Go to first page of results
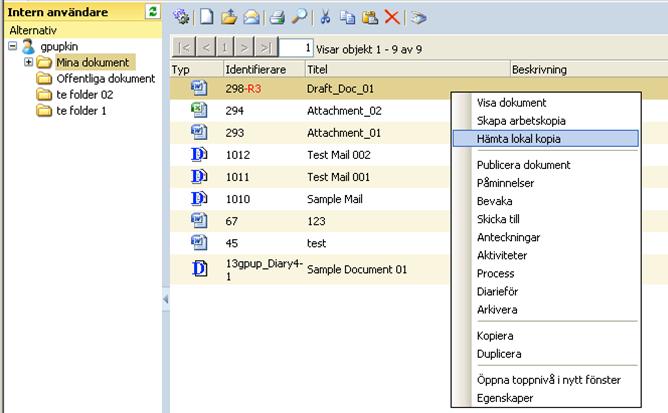 click(184, 47)
